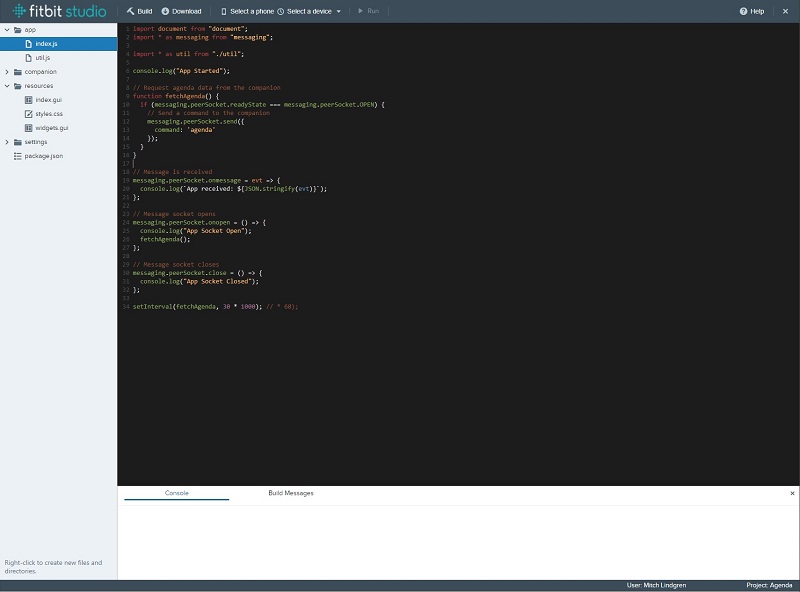Open util.js in the file tree

[43, 58]
